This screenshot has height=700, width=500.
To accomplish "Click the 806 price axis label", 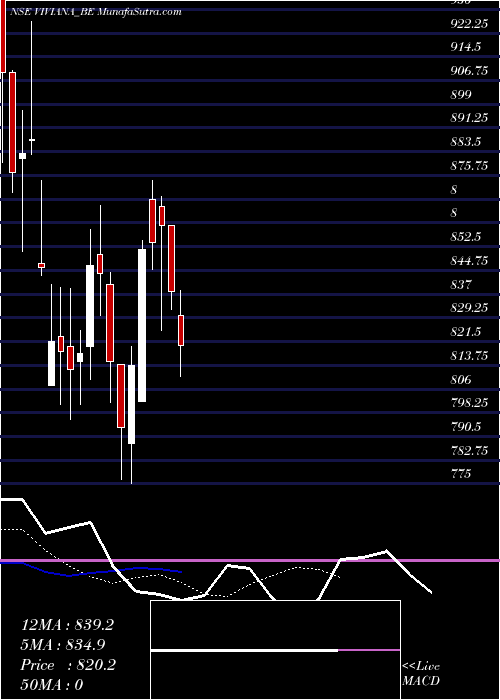I will [x=461, y=380].
